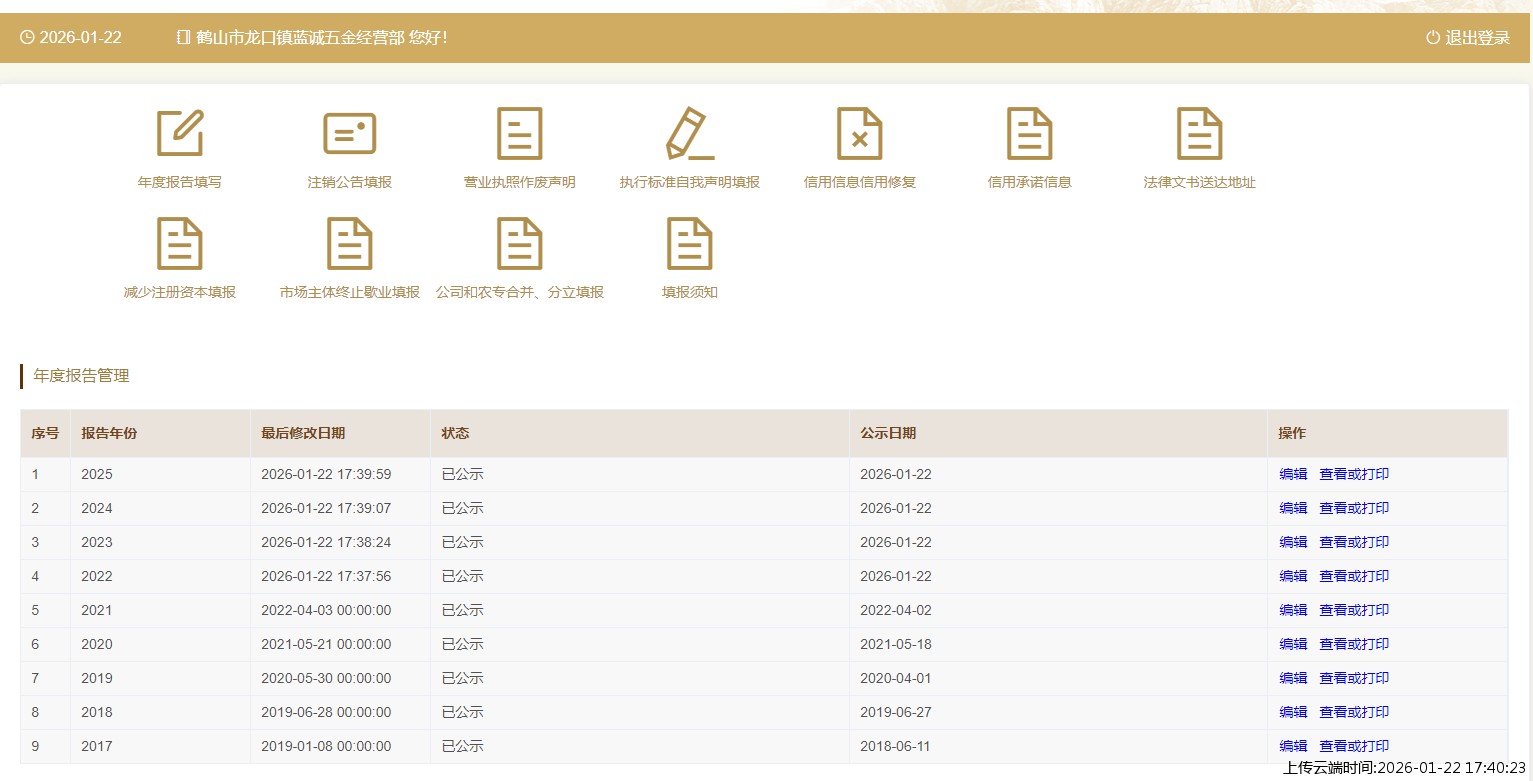Edit the 2025 annual report
This screenshot has width=1533, height=781.
(1293, 475)
